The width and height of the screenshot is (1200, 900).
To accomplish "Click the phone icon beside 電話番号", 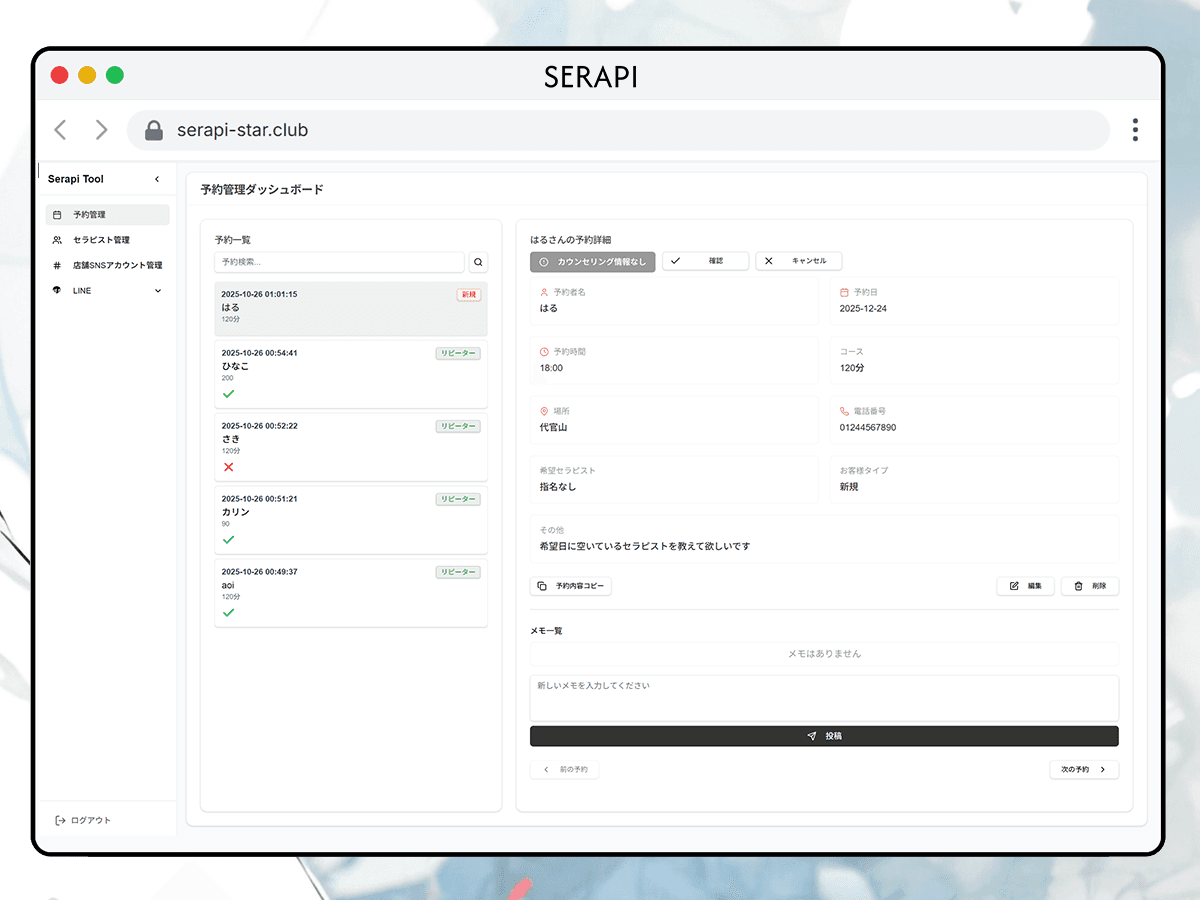I will (845, 411).
